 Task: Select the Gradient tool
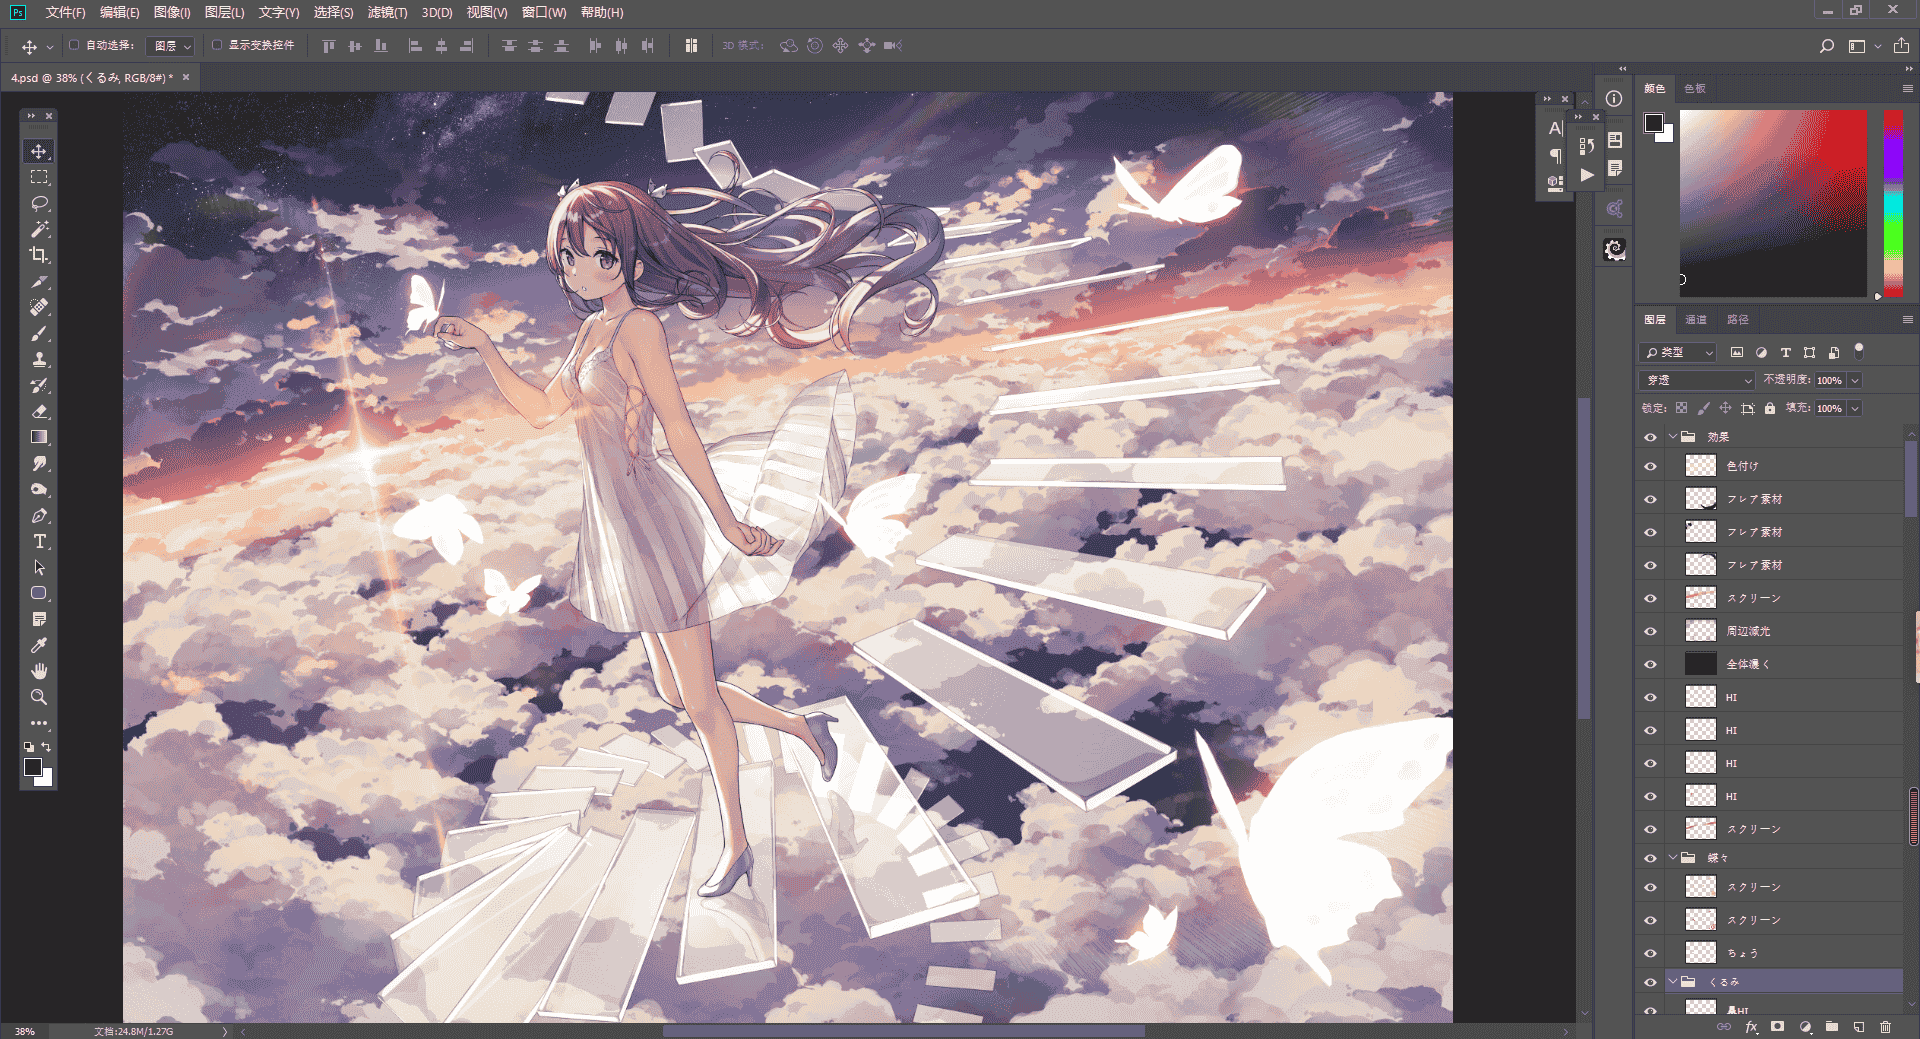[x=39, y=437]
